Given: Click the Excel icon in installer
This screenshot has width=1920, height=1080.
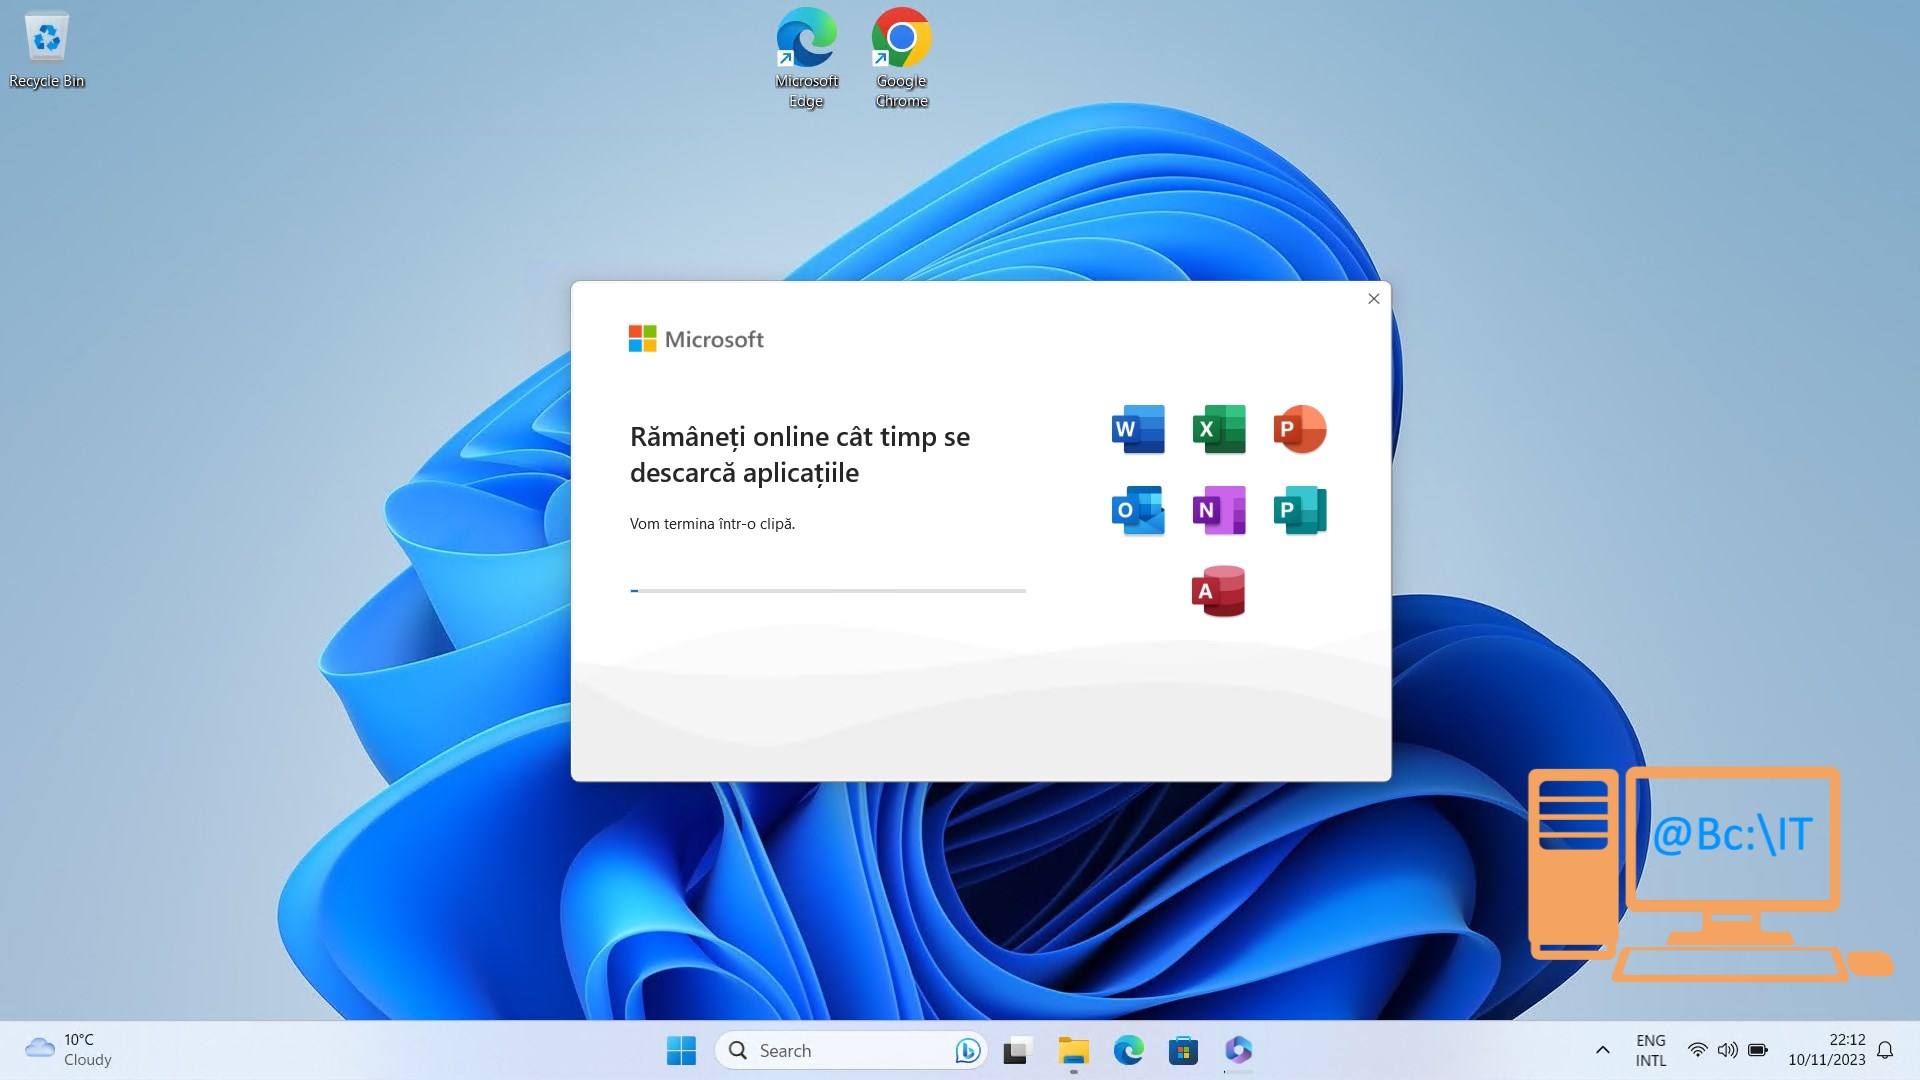Looking at the screenshot, I should tap(1219, 429).
